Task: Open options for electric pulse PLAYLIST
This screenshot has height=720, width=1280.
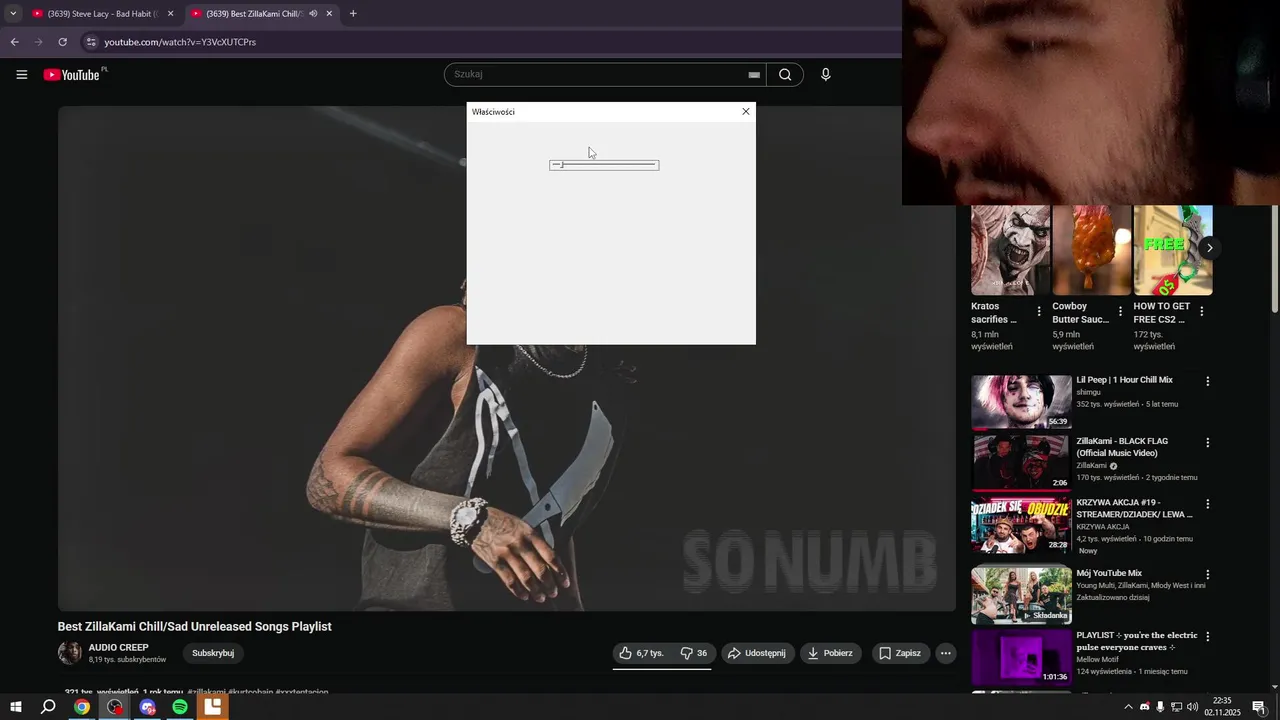Action: pos(1207,636)
